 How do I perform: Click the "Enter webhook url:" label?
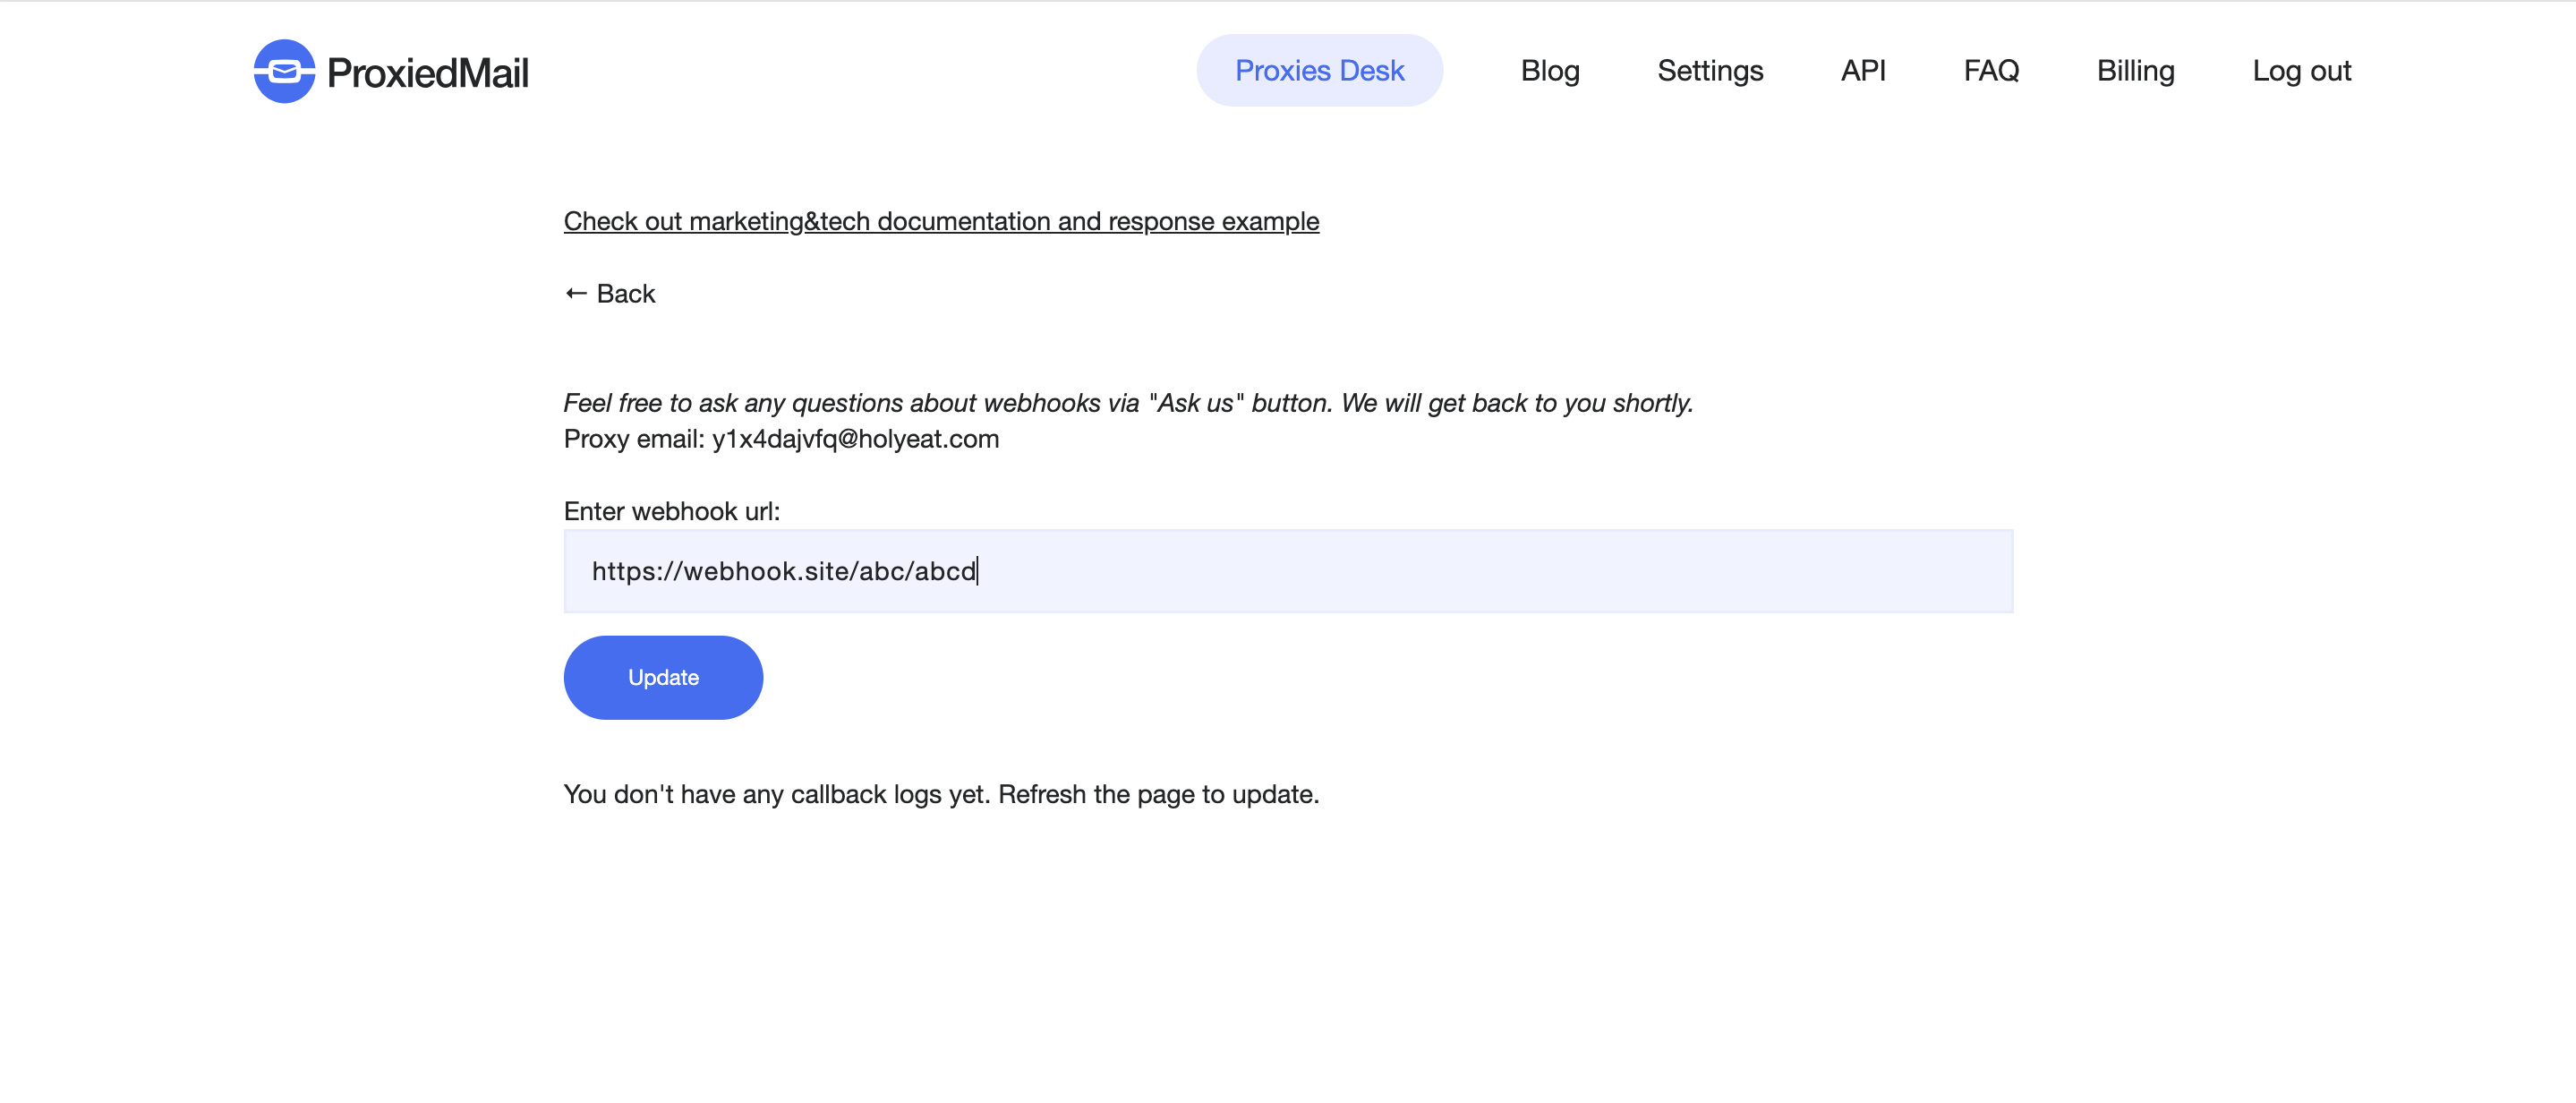(x=671, y=511)
